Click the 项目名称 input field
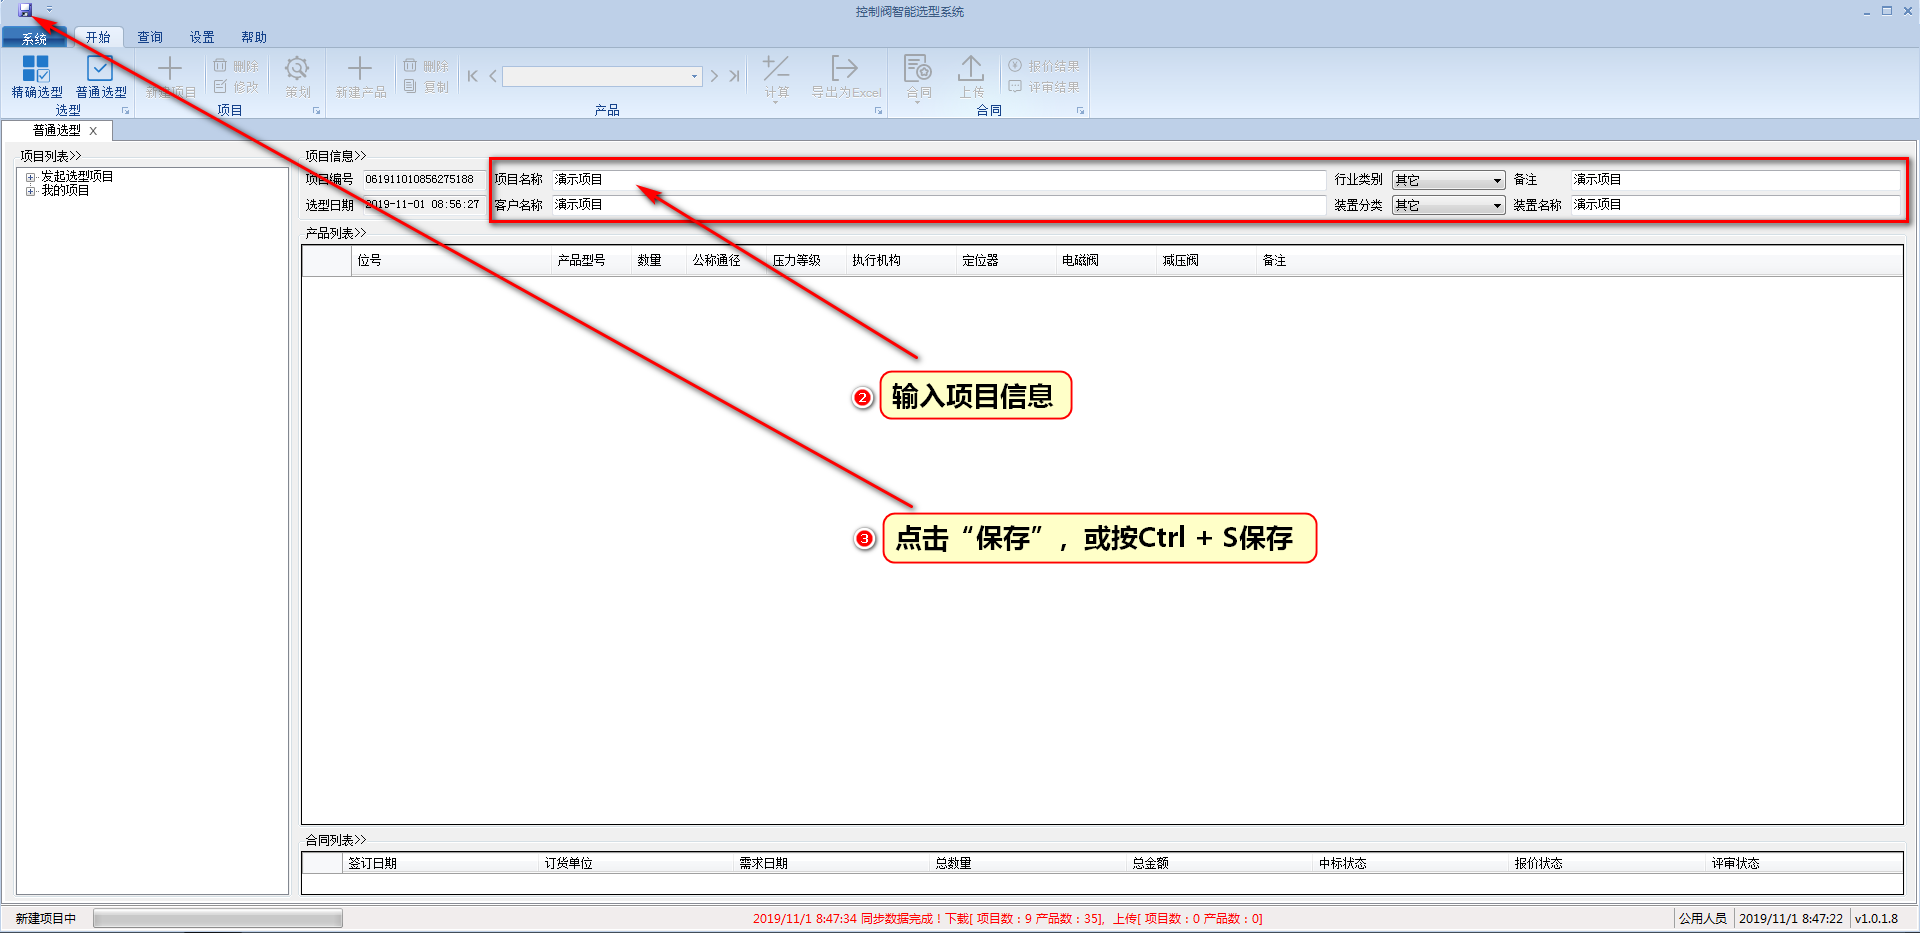1920x933 pixels. (938, 180)
